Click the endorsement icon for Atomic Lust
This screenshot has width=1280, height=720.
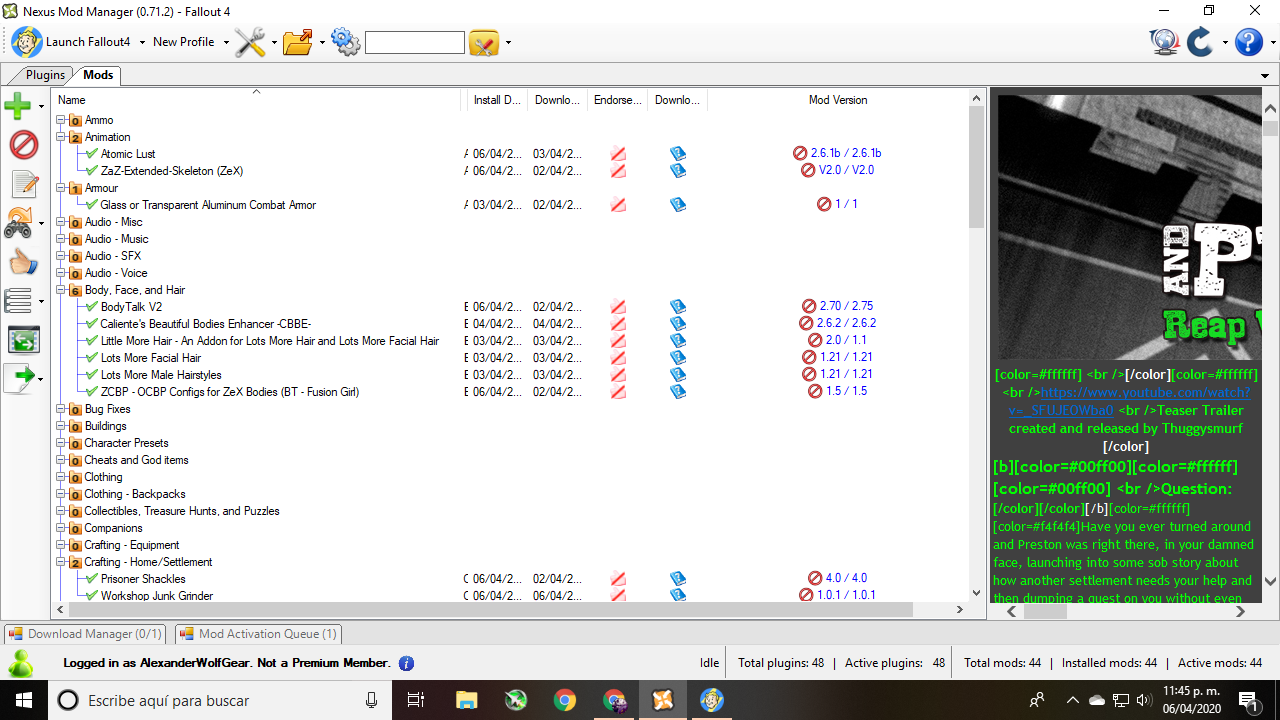click(618, 154)
